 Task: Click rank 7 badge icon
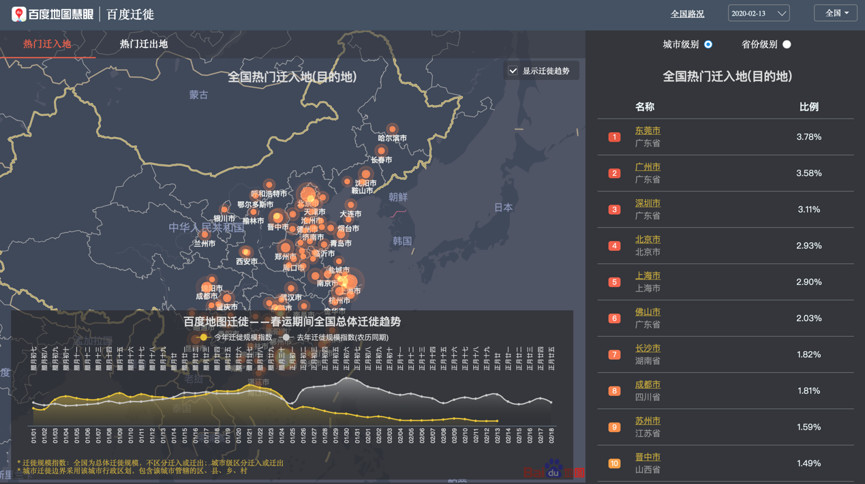coord(614,354)
